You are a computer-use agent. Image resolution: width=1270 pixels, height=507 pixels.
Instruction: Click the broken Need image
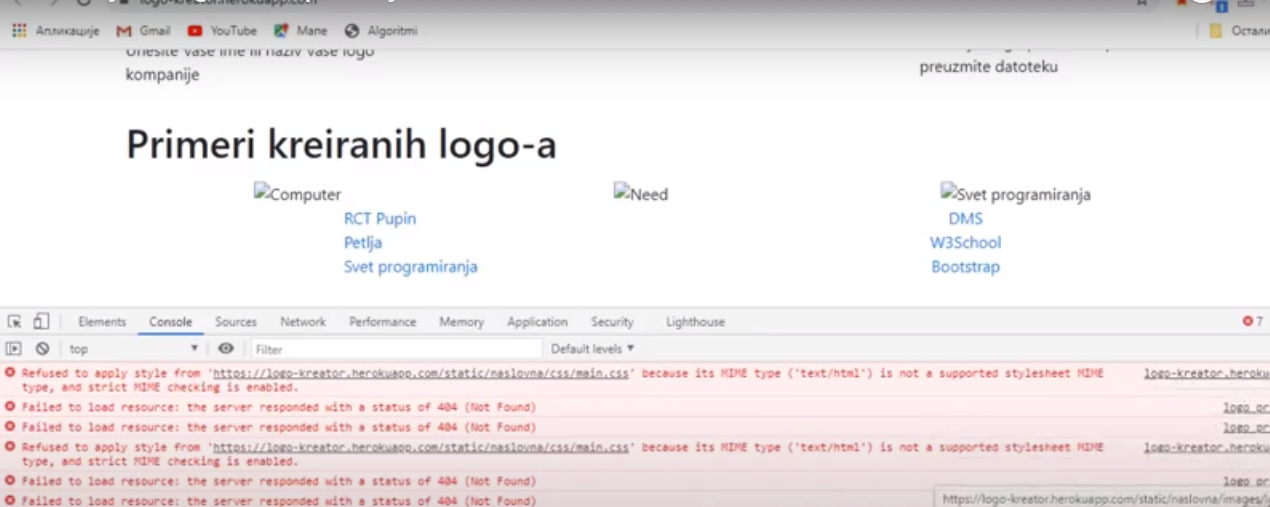point(641,194)
